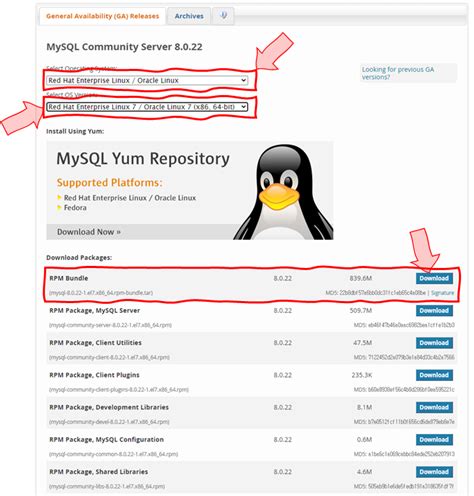The width and height of the screenshot is (474, 496).
Task: Select 'RPM Package, Development Libraries' title text
Action: click(109, 407)
